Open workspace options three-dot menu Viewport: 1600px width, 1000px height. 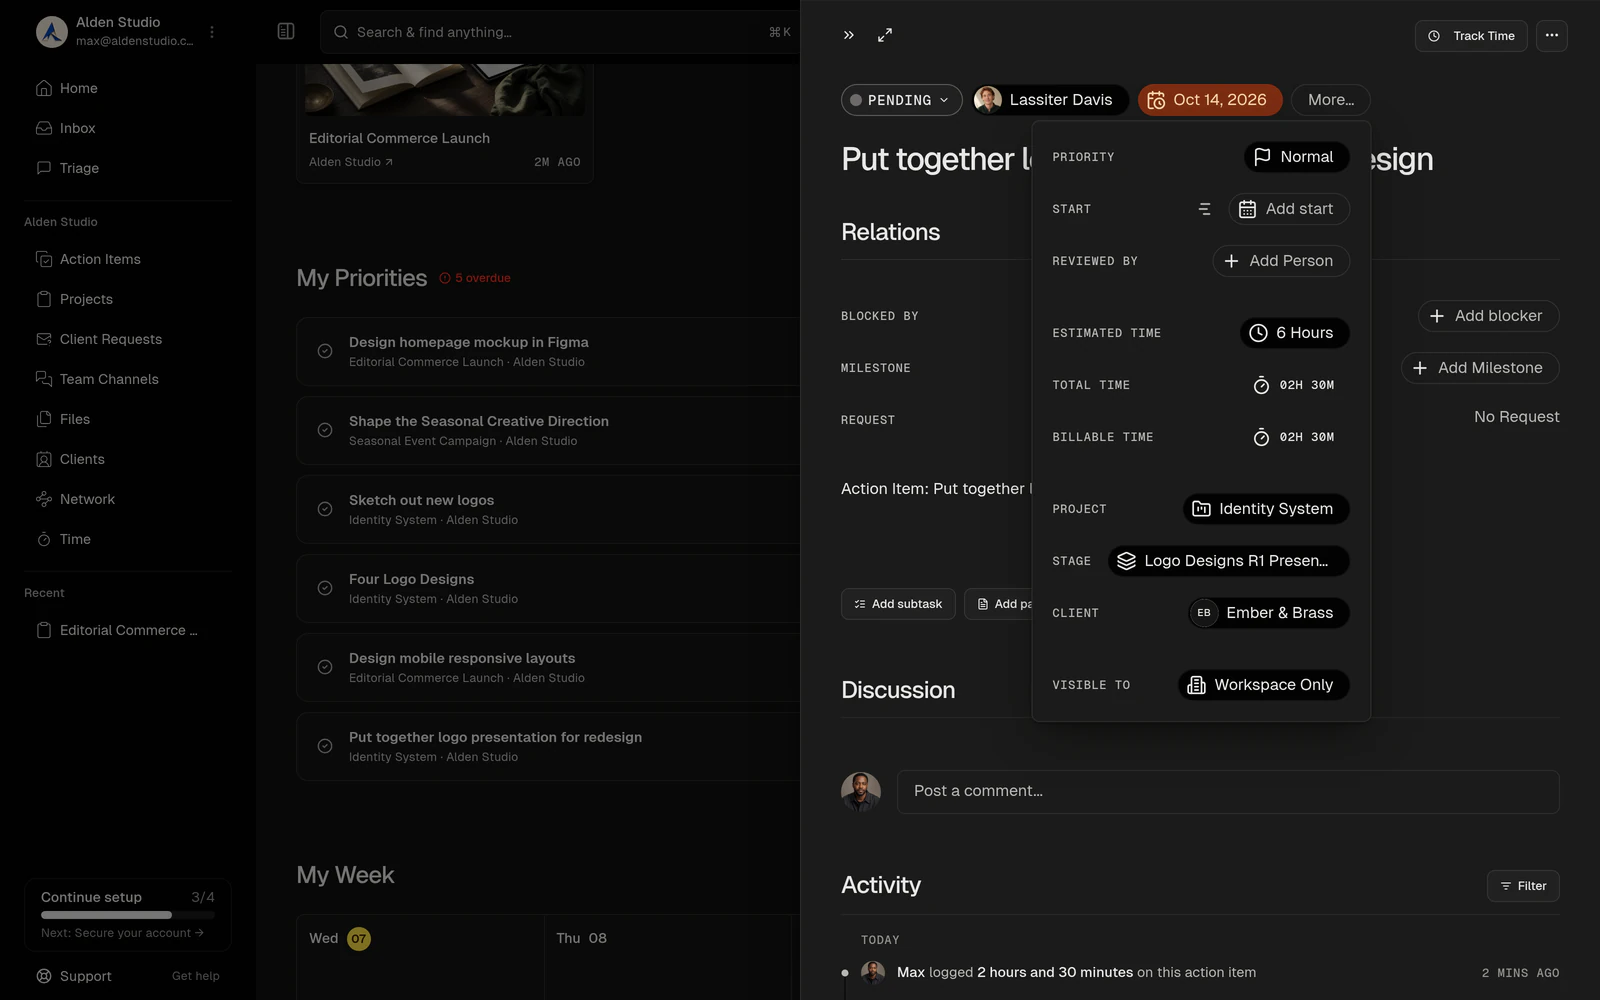coord(212,32)
